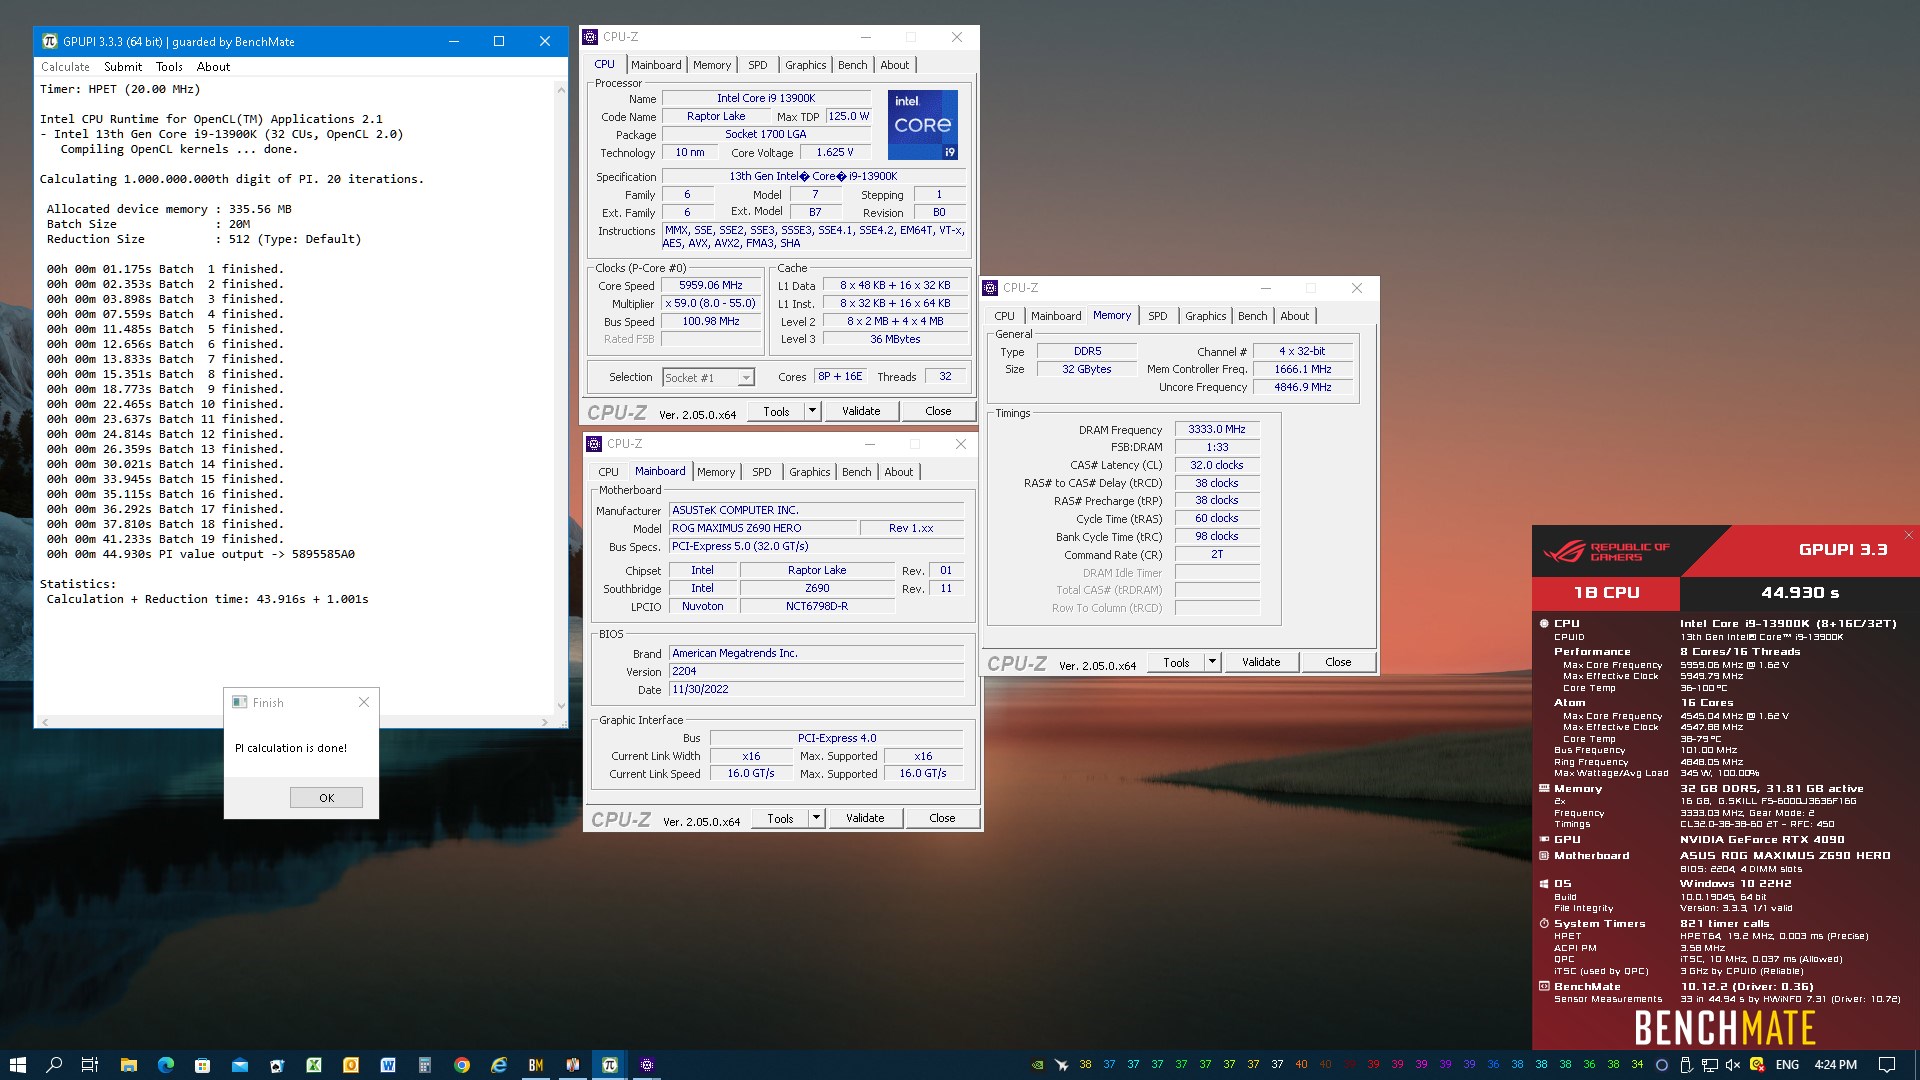Viewport: 1920px width, 1080px height.
Task: Click Validate in Memory CPU-Z window
Action: click(x=1261, y=662)
